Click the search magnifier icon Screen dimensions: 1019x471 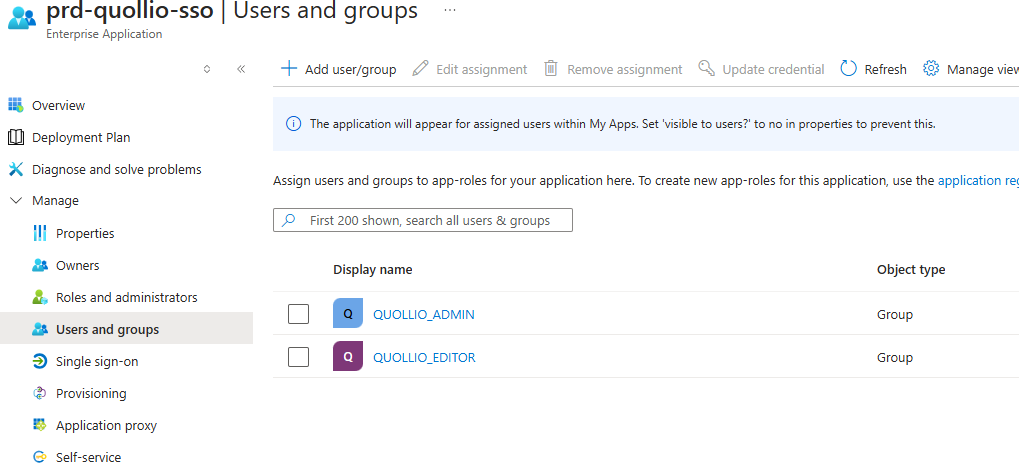288,220
